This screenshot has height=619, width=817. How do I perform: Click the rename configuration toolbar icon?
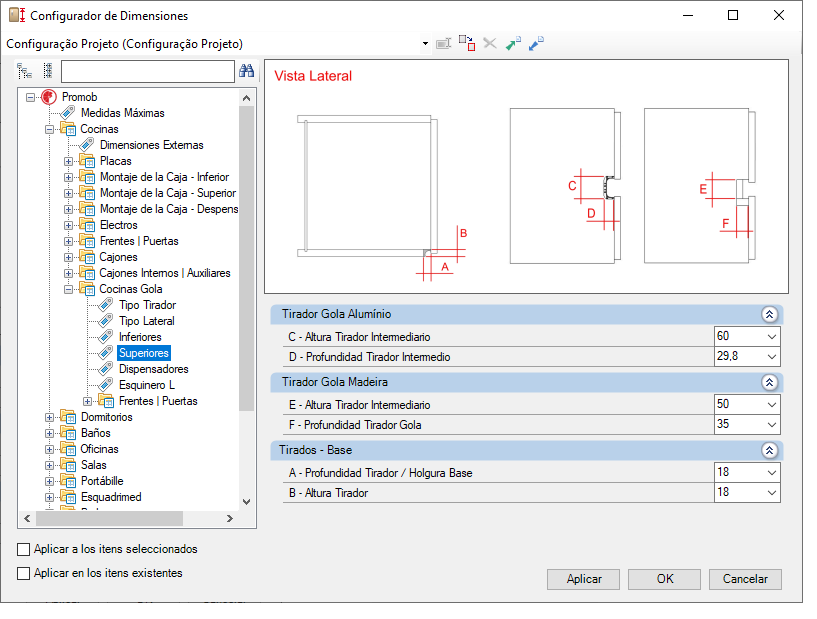tap(443, 44)
